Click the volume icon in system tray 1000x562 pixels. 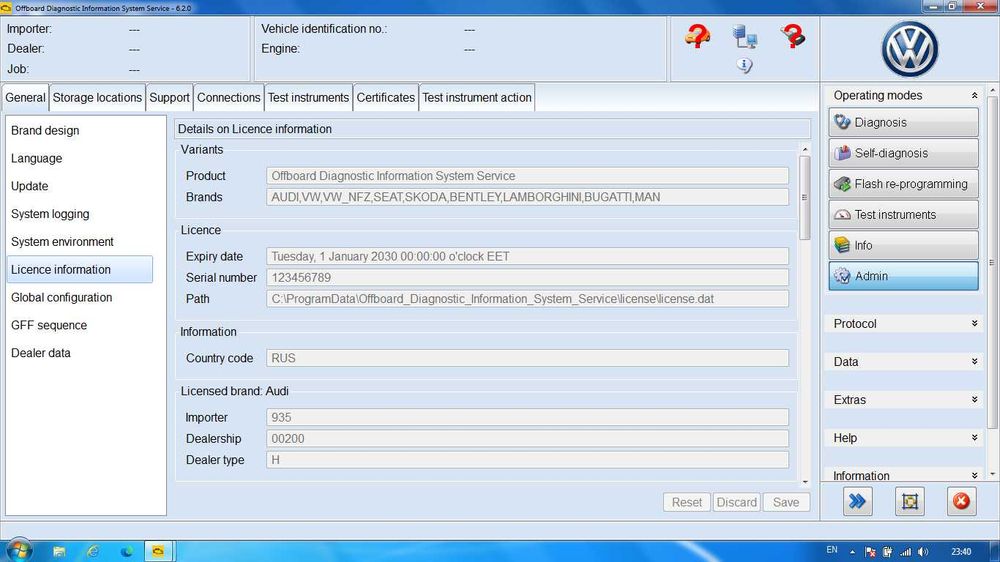coord(923,552)
